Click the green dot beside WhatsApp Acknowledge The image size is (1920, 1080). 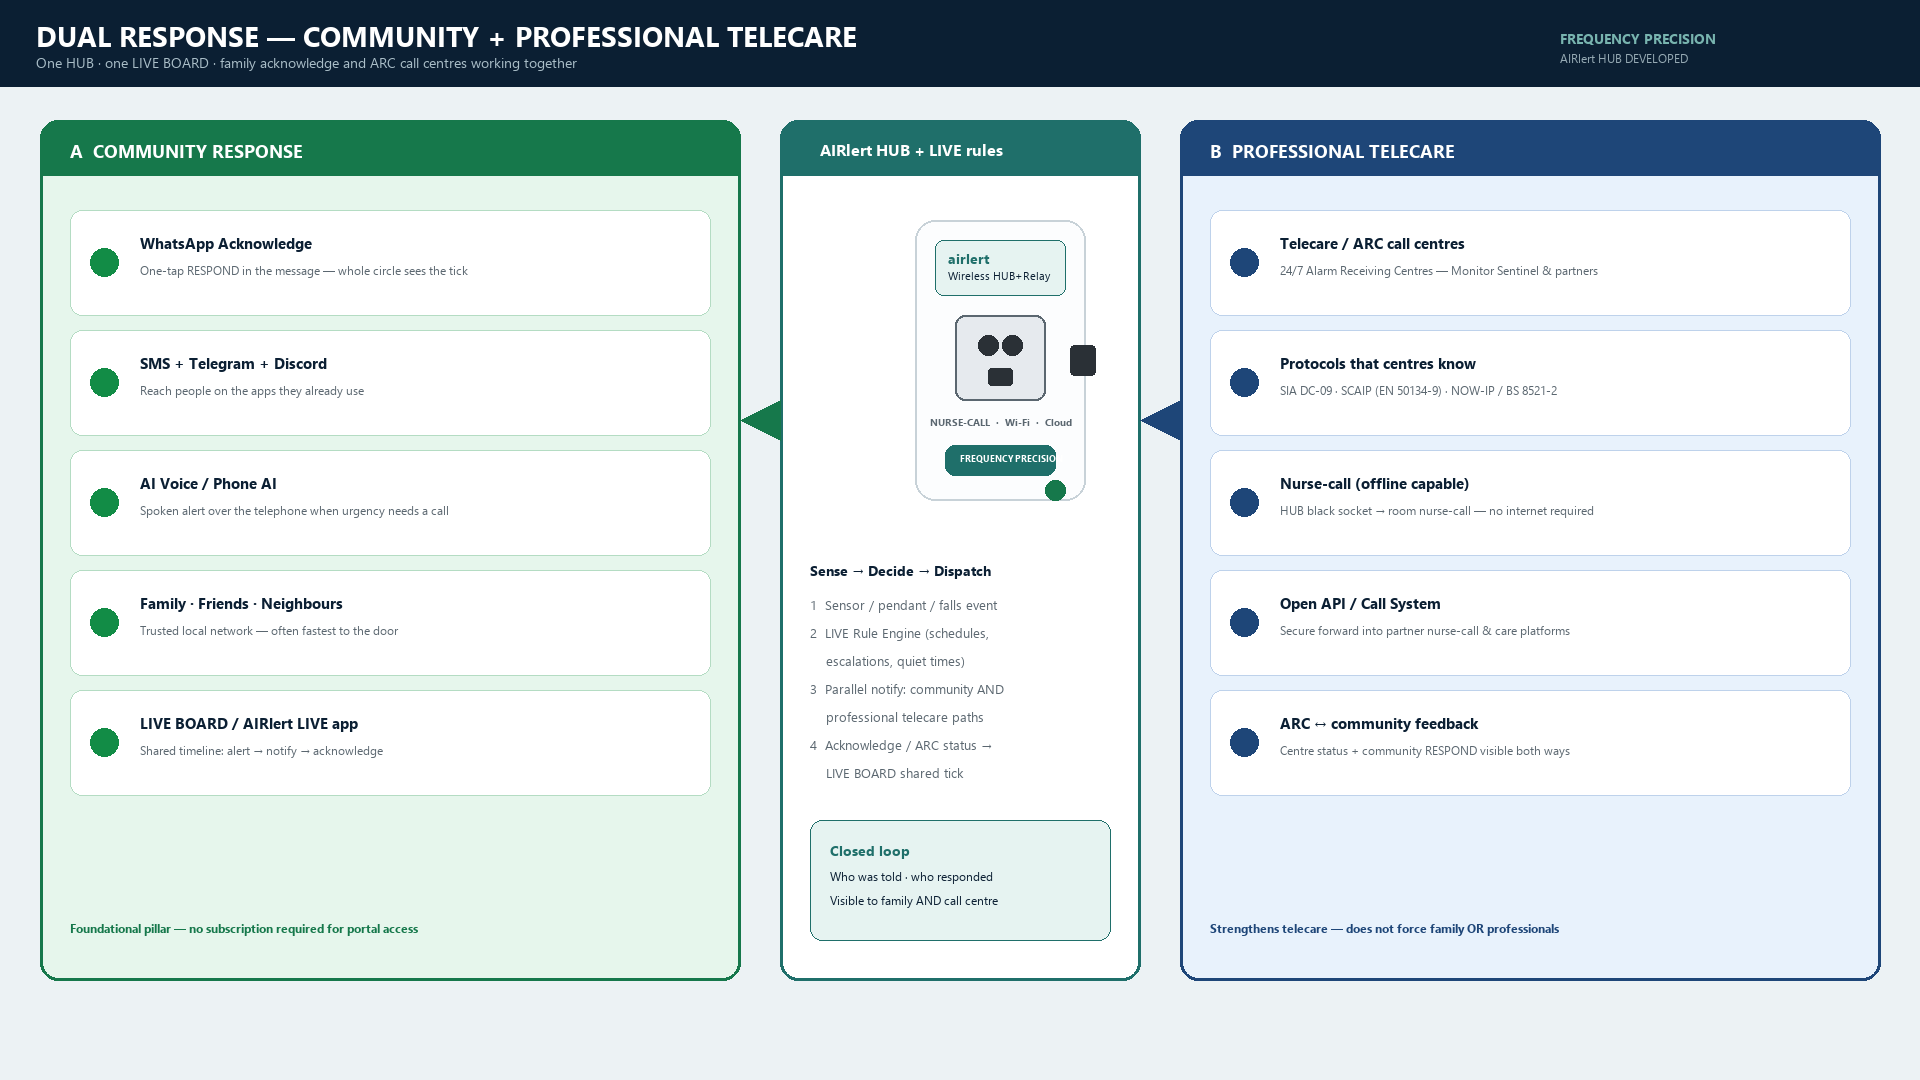(x=104, y=263)
